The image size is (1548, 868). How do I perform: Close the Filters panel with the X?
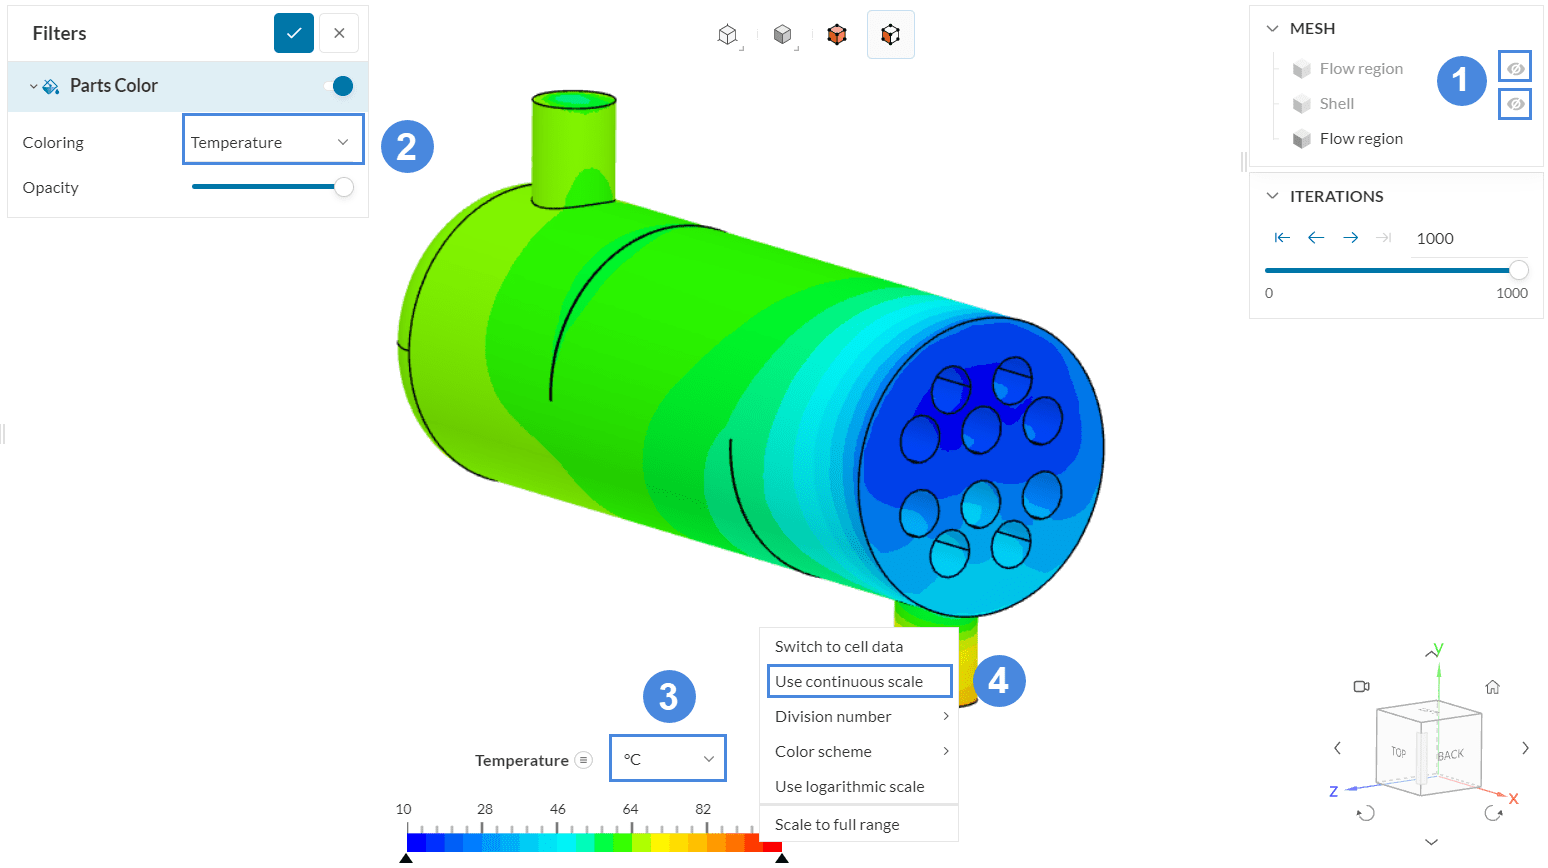click(339, 33)
